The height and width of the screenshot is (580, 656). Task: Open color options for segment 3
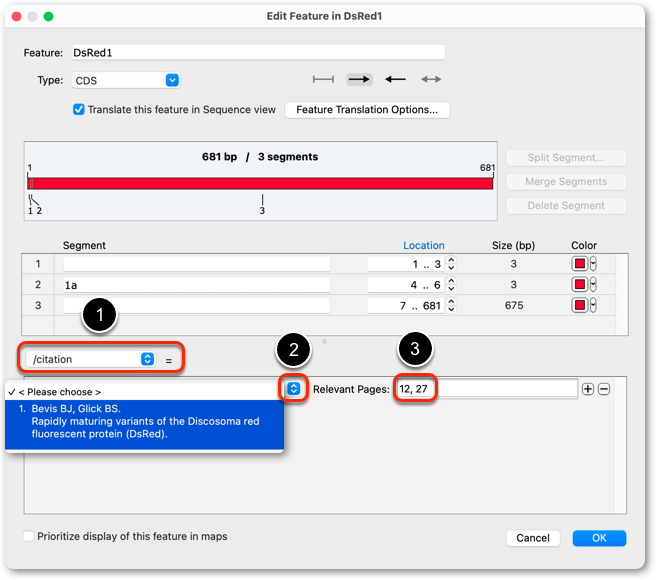(x=593, y=305)
